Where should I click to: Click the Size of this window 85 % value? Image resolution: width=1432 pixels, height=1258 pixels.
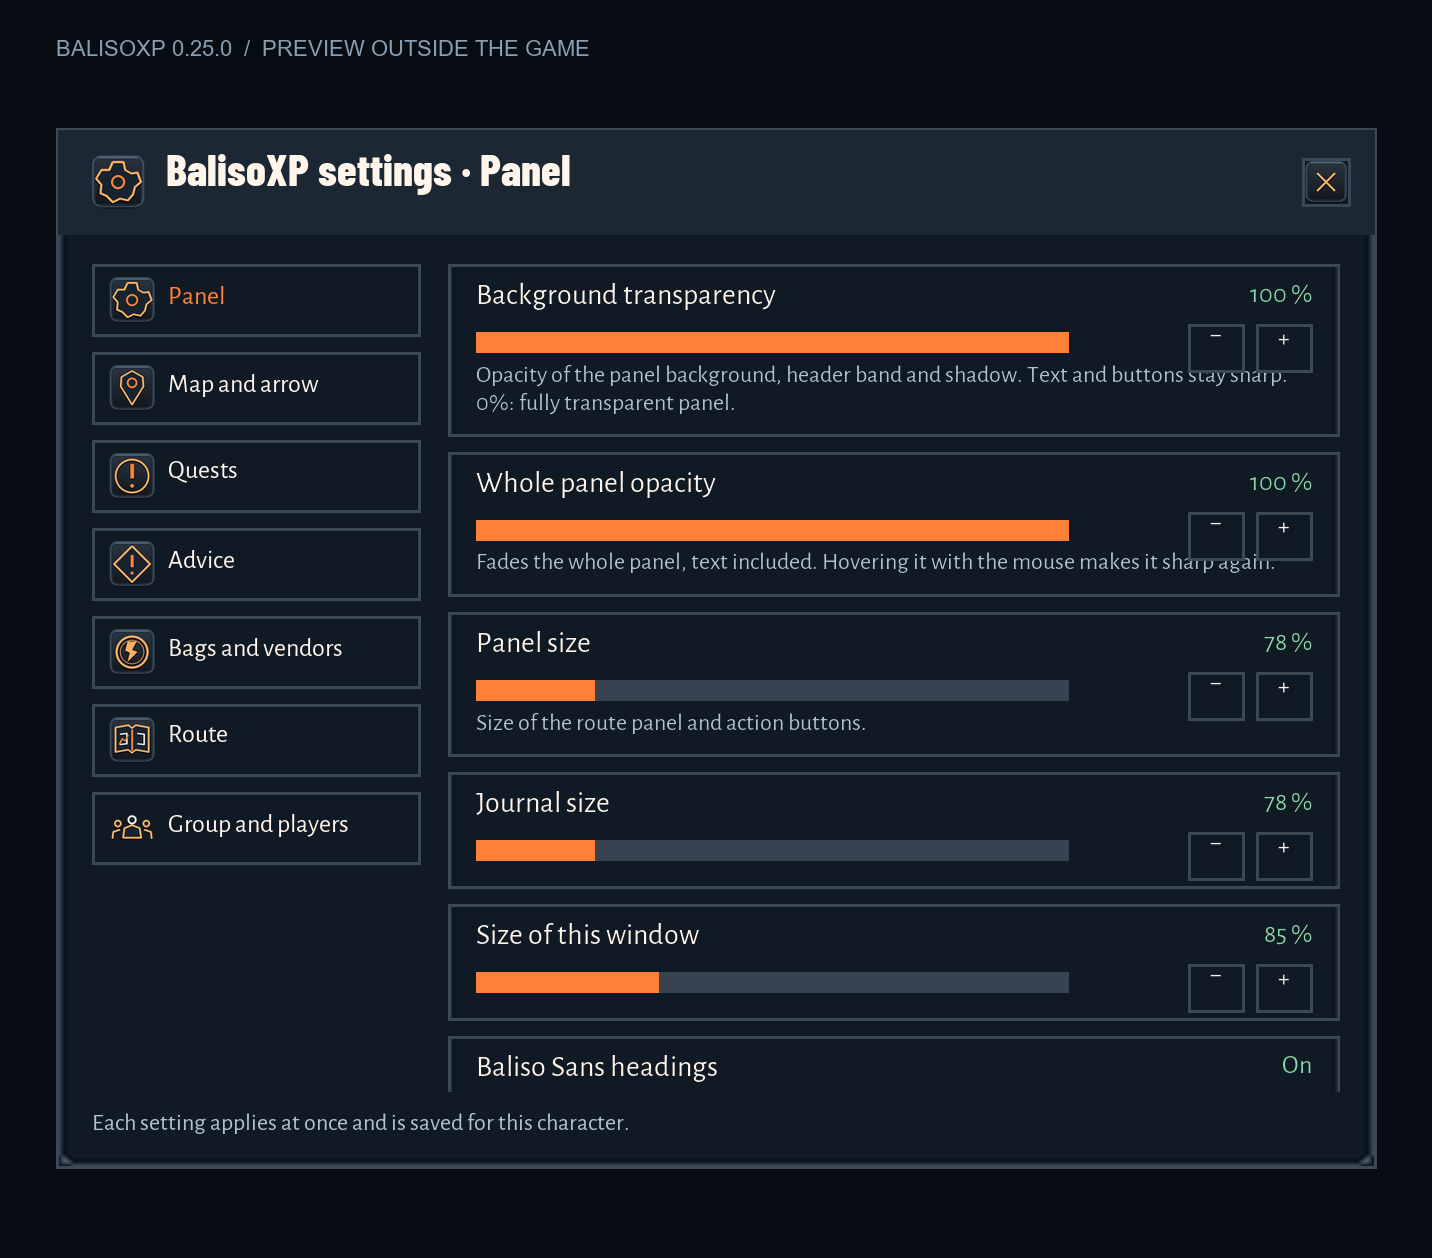1288,935
